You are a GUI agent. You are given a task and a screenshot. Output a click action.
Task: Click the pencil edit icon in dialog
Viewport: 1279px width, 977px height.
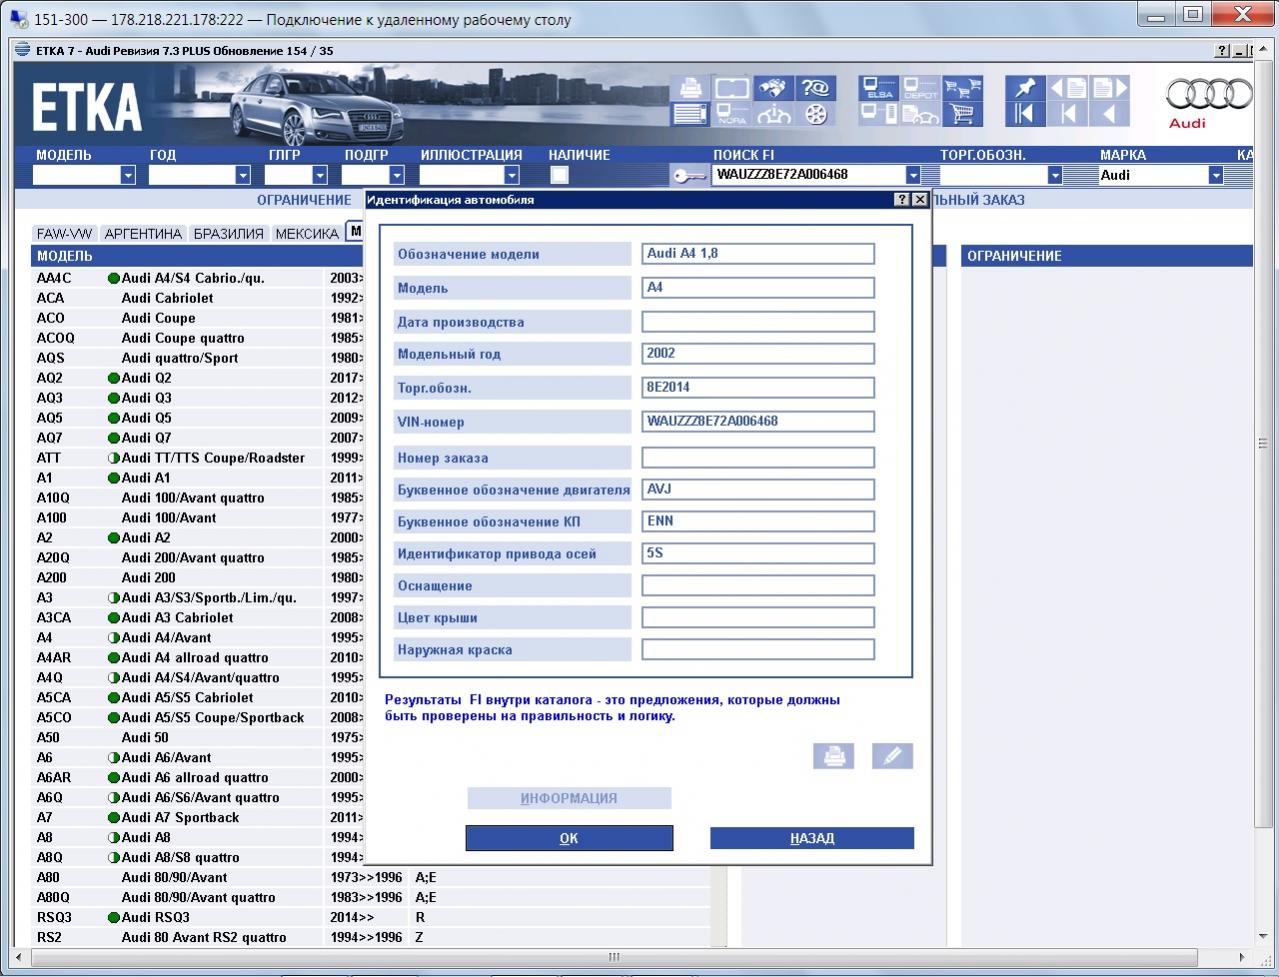coord(892,756)
